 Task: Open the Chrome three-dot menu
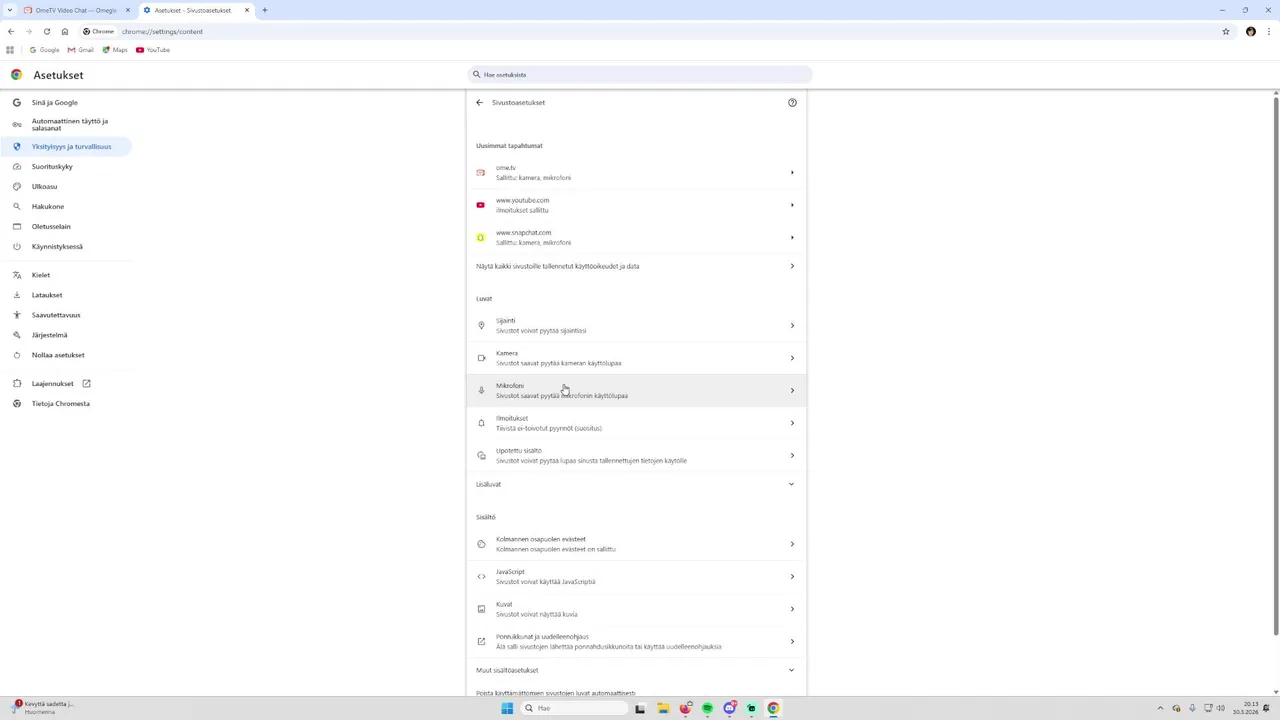tap(1269, 31)
